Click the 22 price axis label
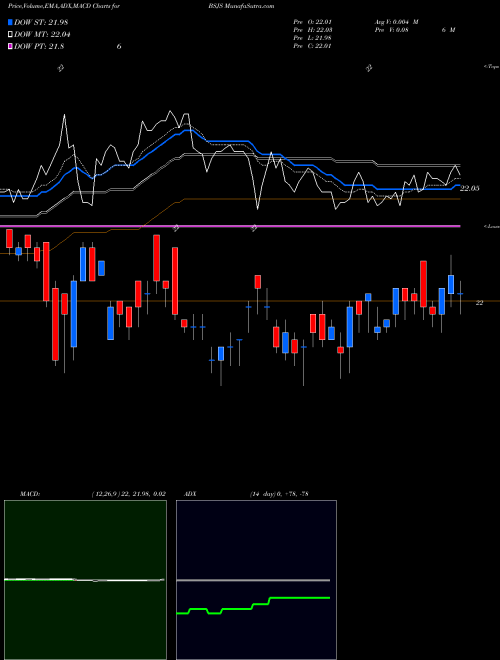 coord(479,303)
